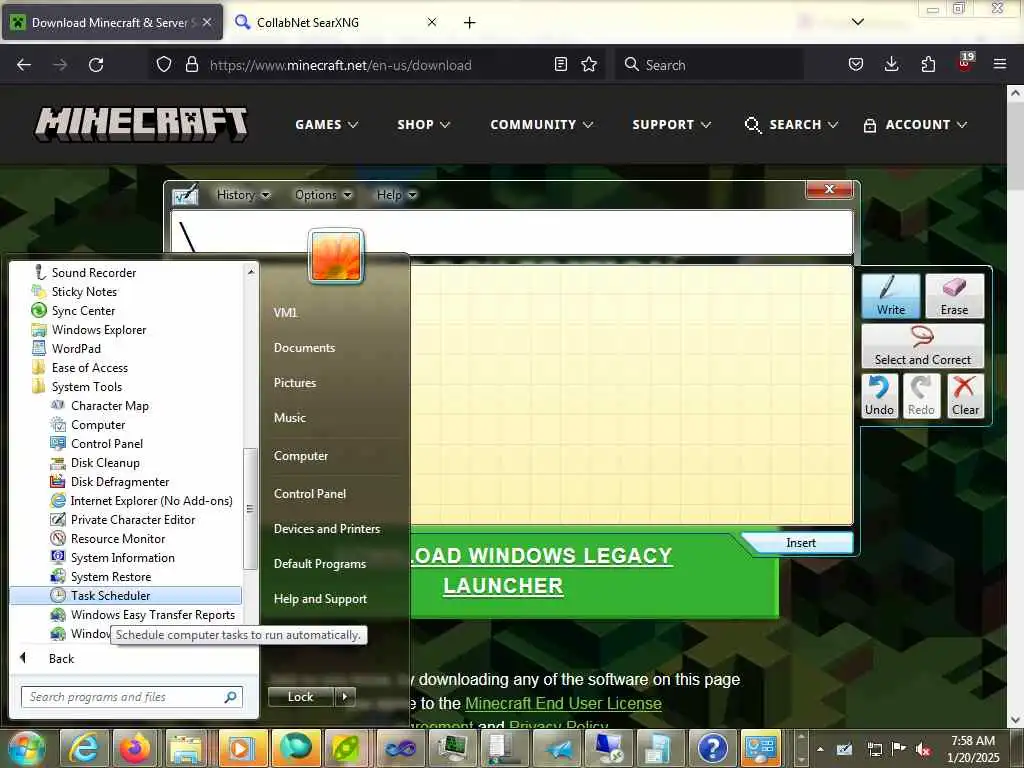Save page to Pocket icon
The image size is (1024, 768).
[856, 64]
